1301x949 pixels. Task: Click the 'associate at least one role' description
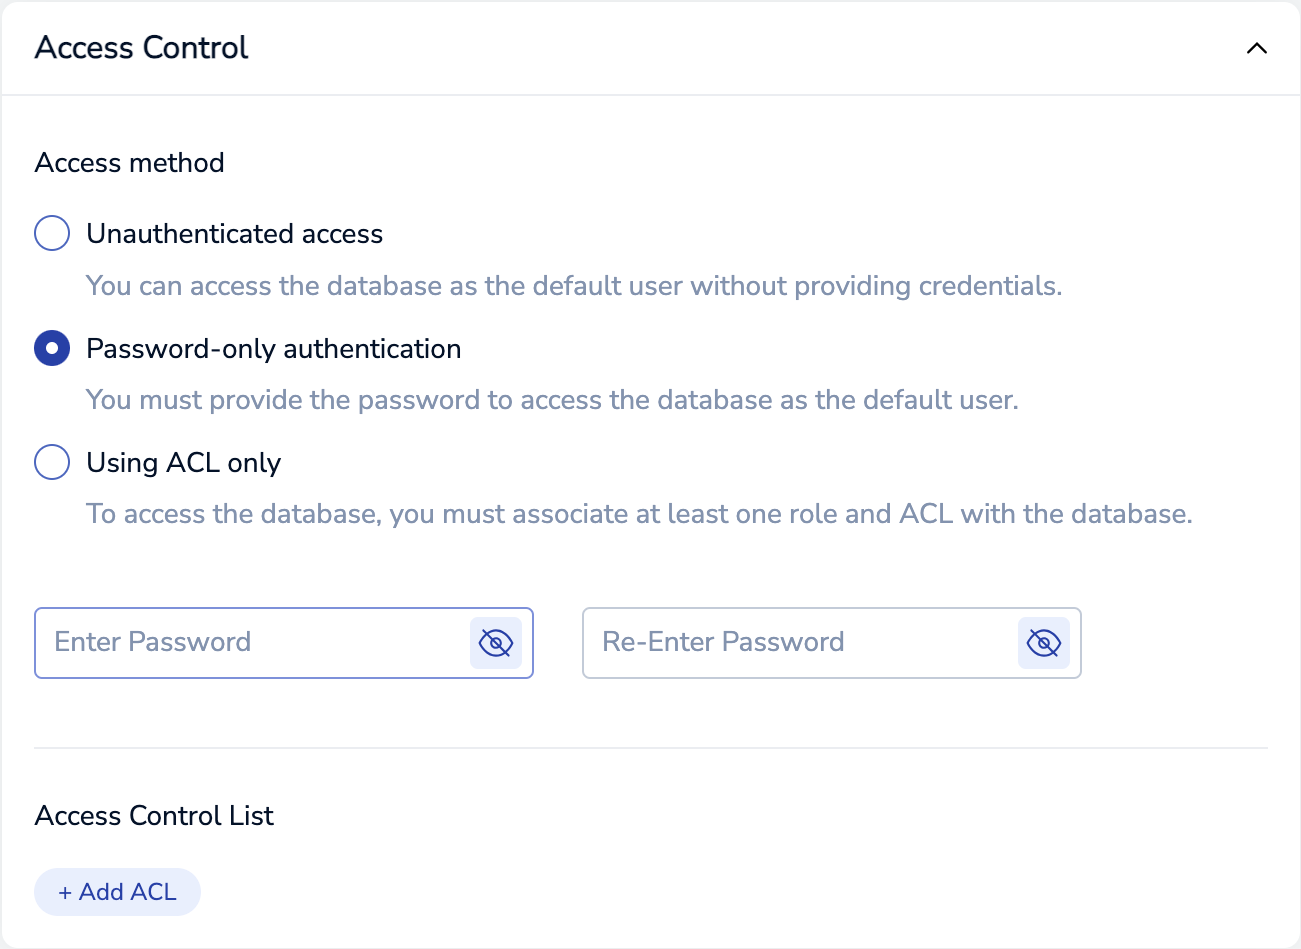click(x=639, y=514)
